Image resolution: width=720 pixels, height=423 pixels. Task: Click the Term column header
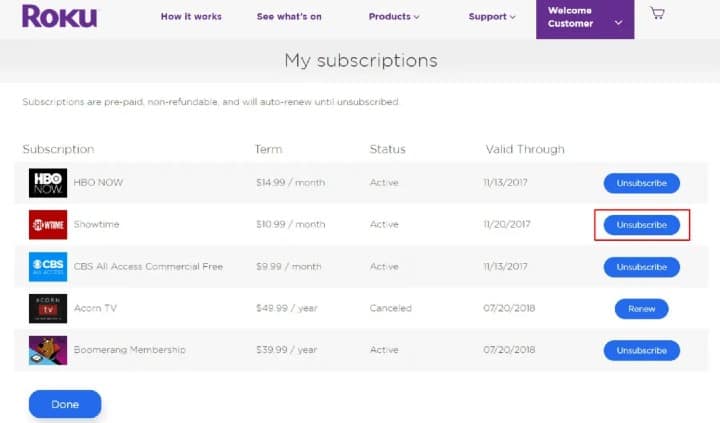[269, 149]
